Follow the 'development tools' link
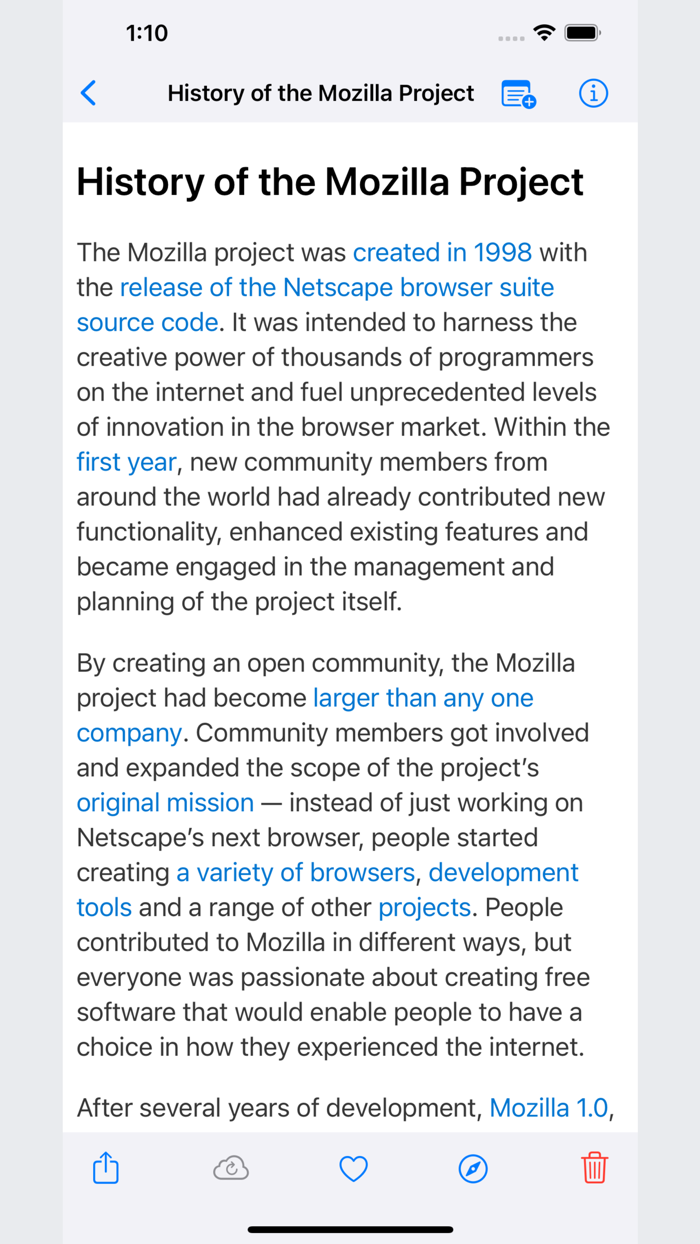 (x=504, y=872)
